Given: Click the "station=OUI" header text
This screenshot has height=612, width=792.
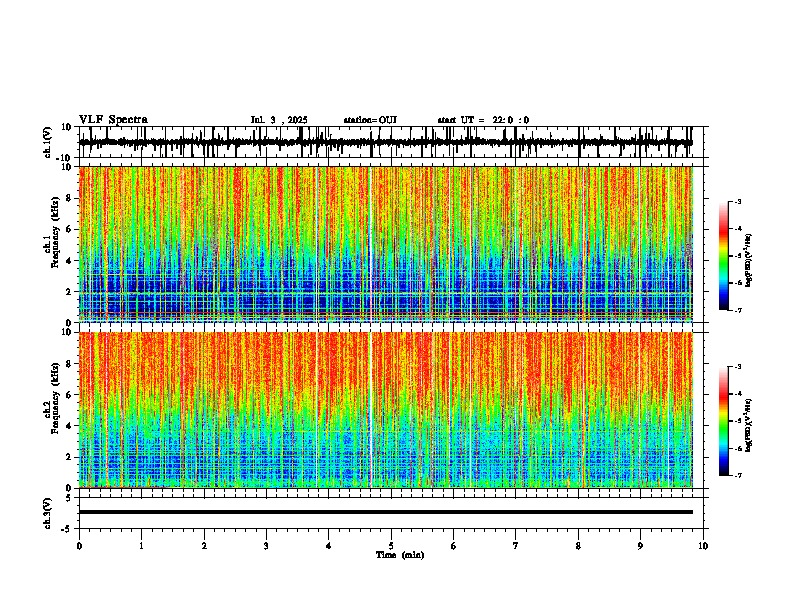Looking at the screenshot, I should [x=370, y=120].
